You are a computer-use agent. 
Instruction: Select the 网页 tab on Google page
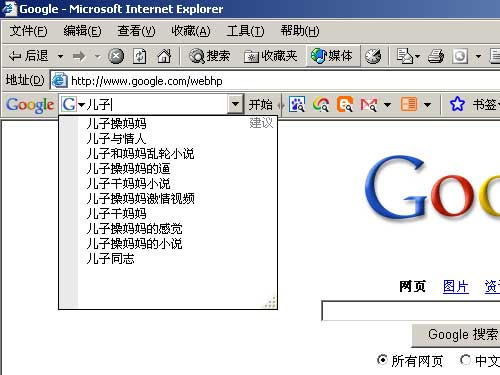pyautogui.click(x=412, y=286)
